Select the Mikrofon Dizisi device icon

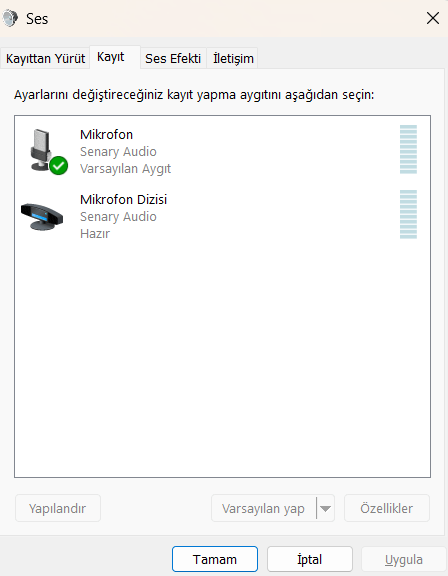coord(42,217)
